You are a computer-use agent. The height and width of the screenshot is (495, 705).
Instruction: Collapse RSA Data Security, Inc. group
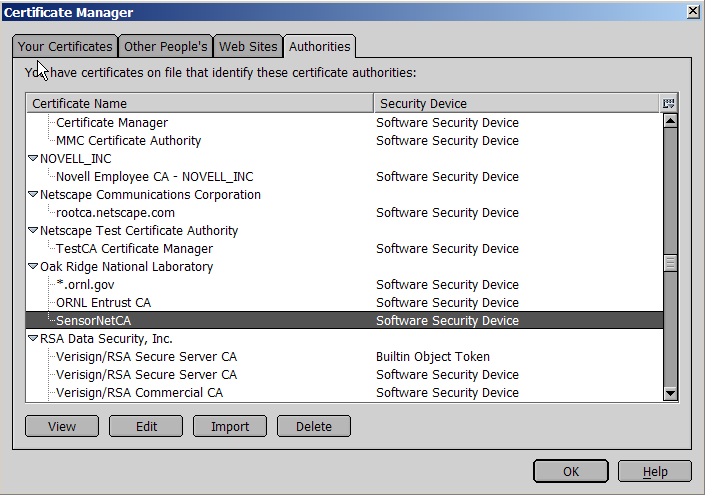coord(33,338)
